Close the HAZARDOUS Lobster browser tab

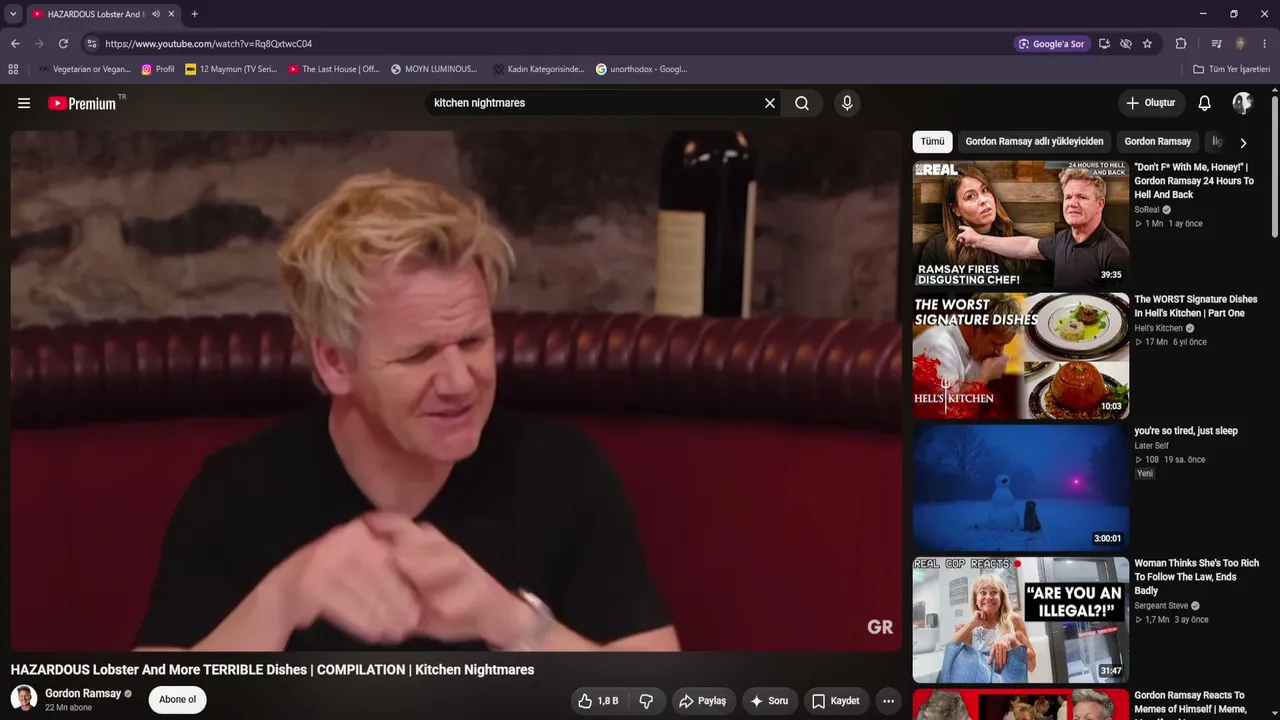(x=171, y=14)
